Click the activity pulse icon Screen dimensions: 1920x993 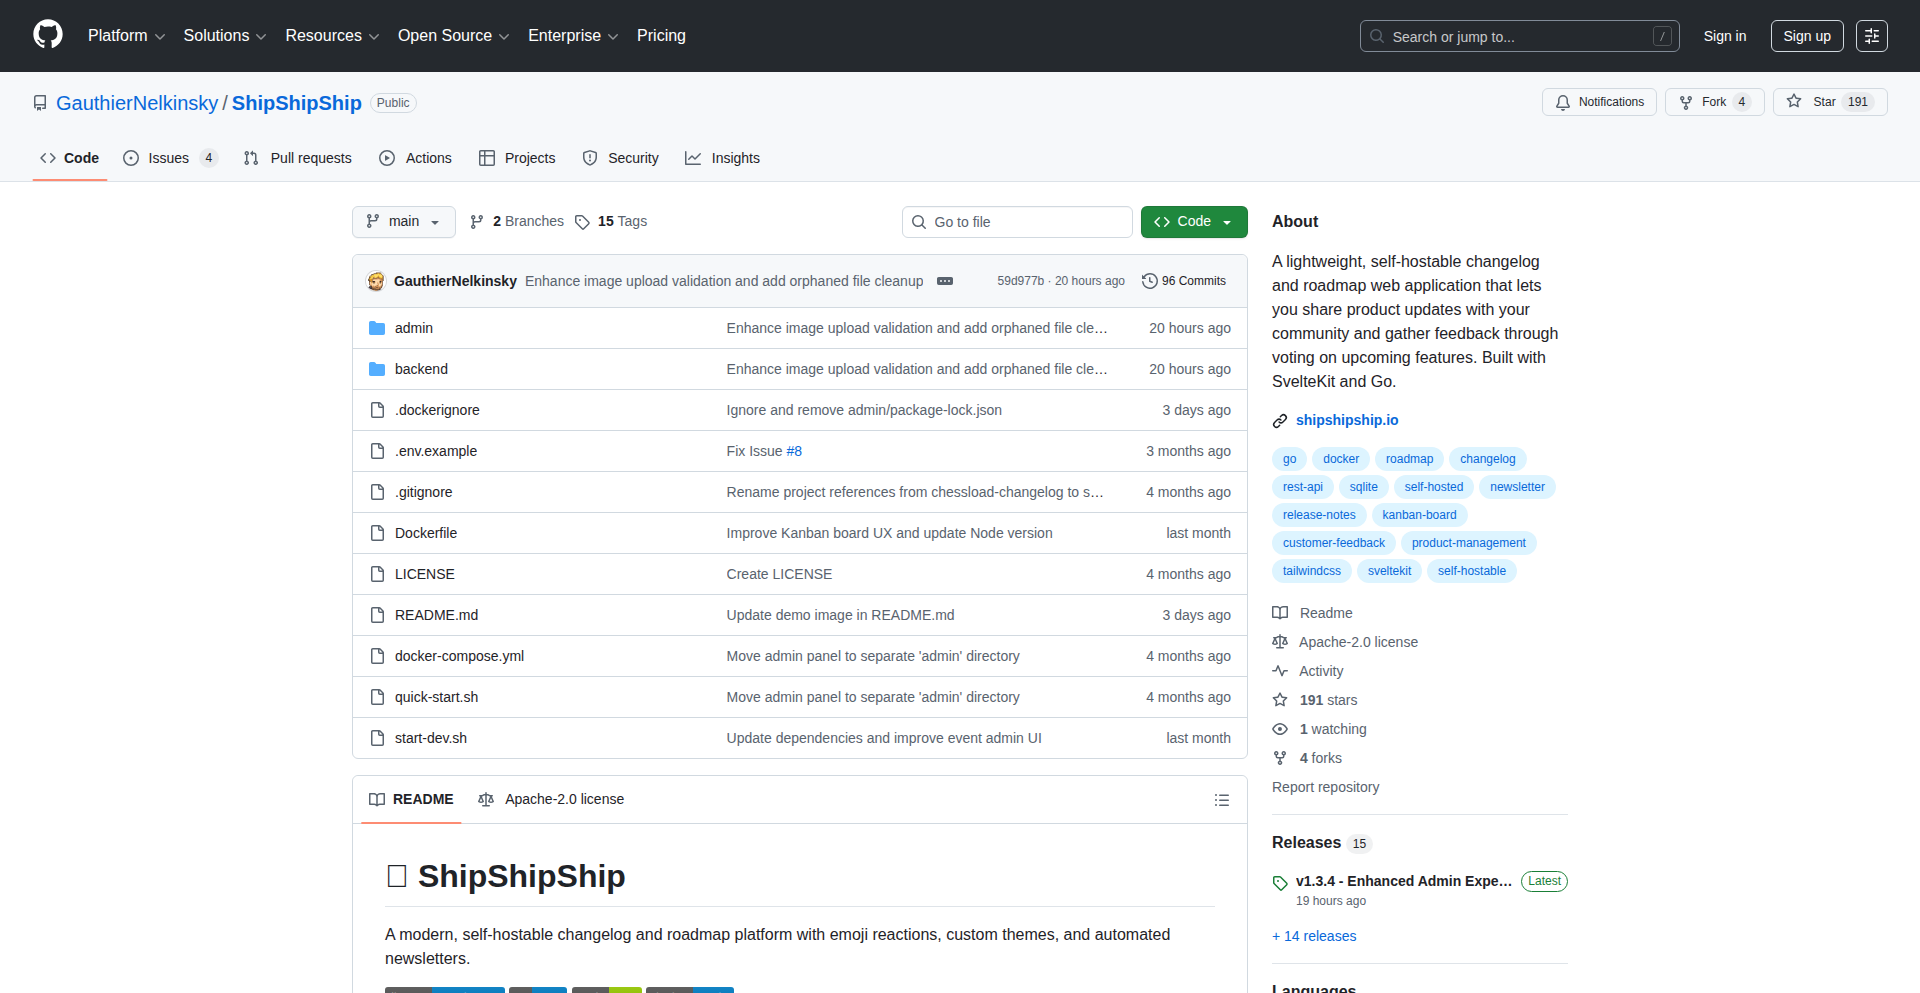tap(1280, 671)
